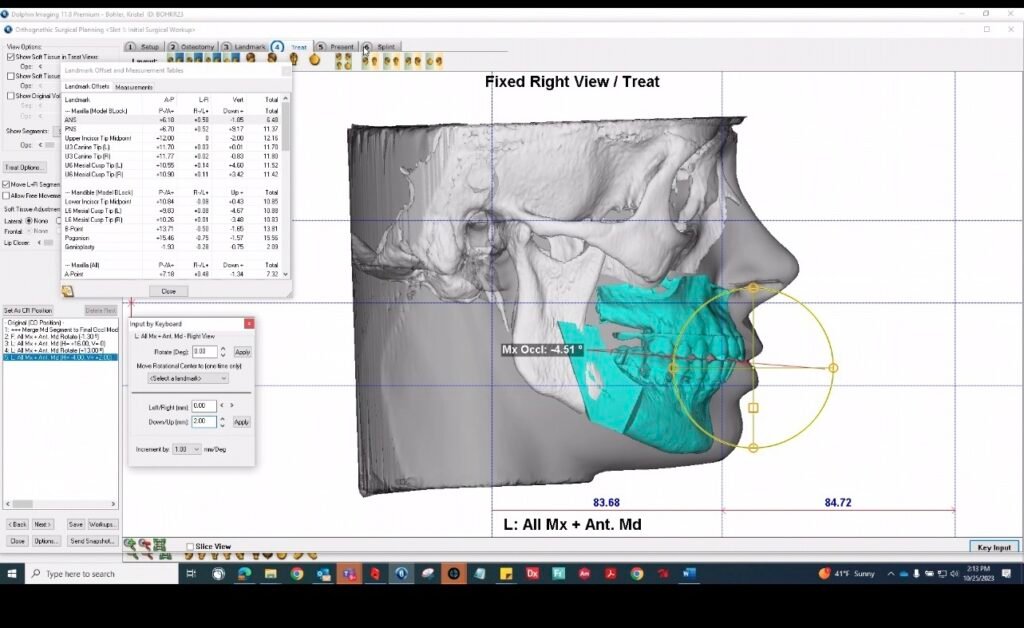Enable the Slice View checkbox
The image size is (1024, 628).
[x=190, y=546]
